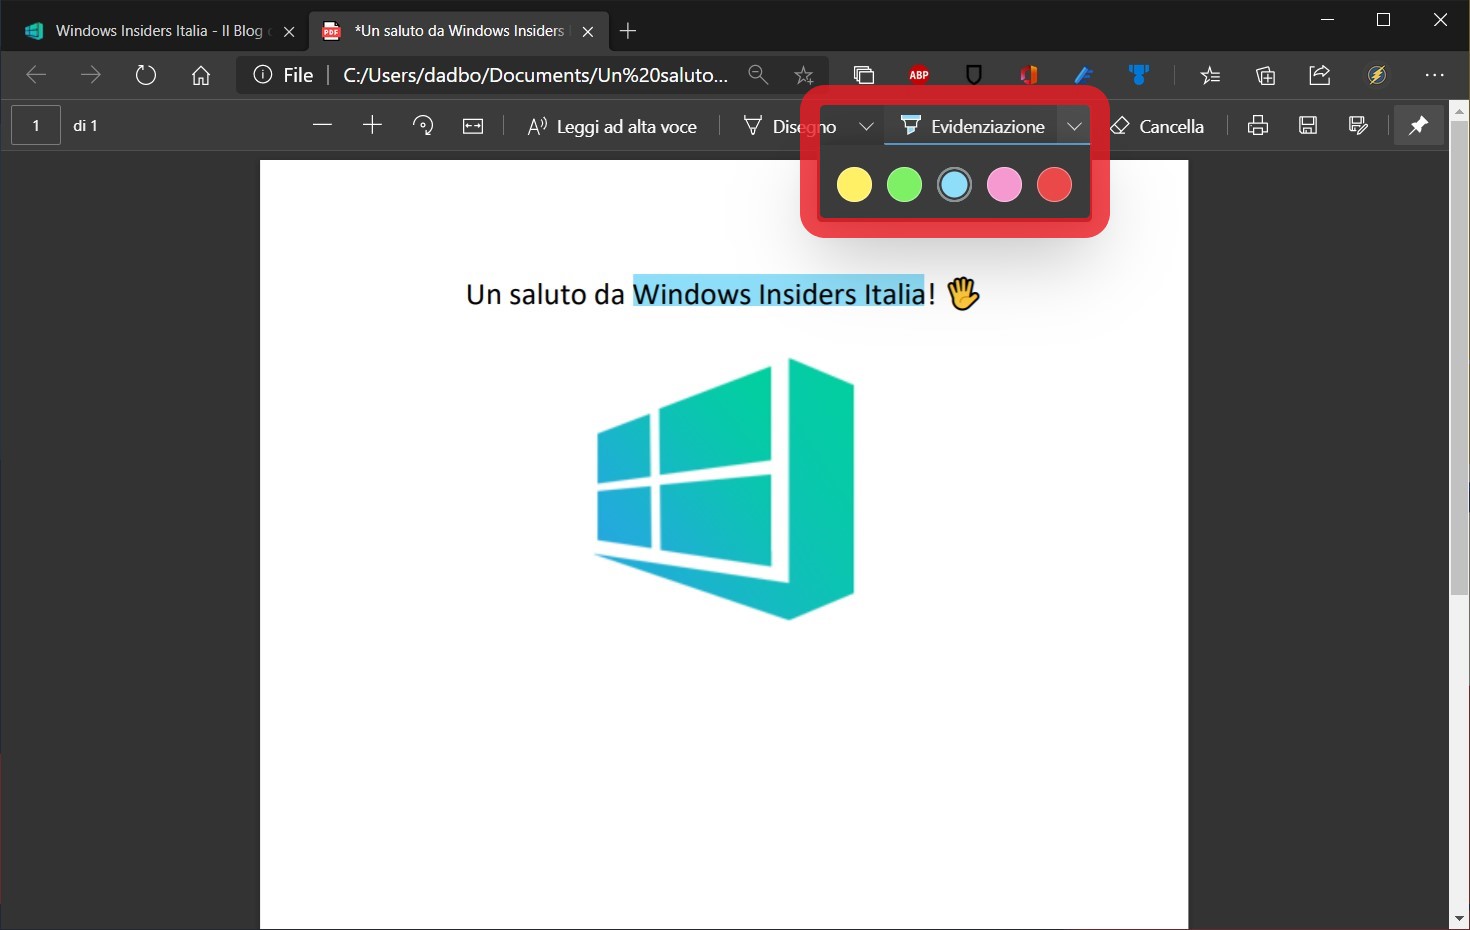Open the ABP Adblock Plus extension

pyautogui.click(x=919, y=75)
